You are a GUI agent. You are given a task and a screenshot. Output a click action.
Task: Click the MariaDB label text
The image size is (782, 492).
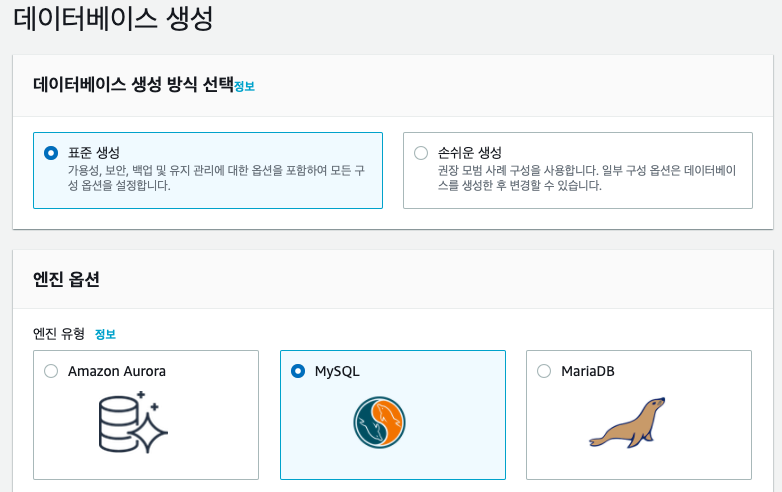click(x=587, y=371)
